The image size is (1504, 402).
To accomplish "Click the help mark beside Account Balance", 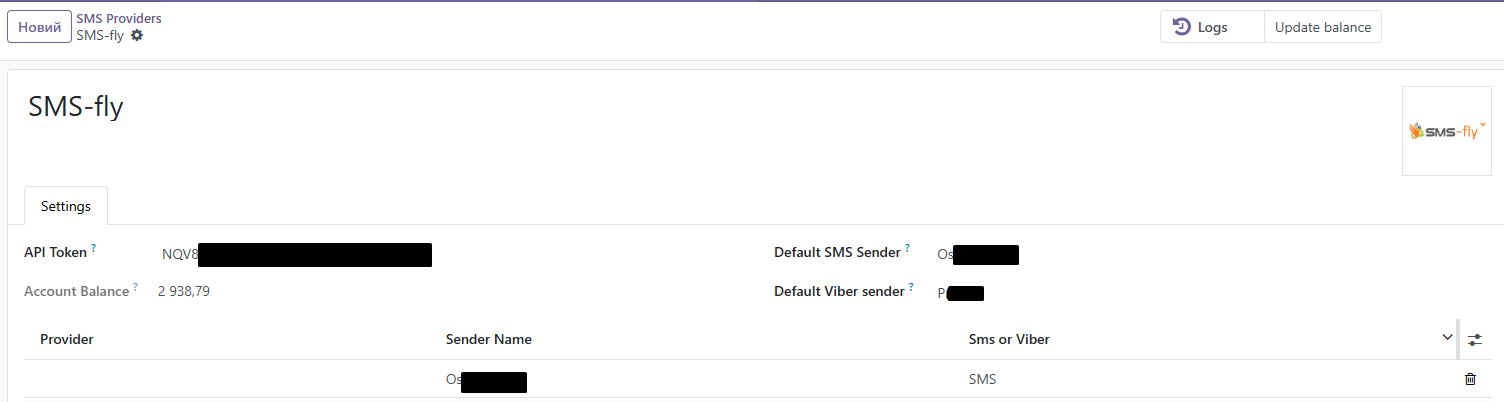I will 135,288.
